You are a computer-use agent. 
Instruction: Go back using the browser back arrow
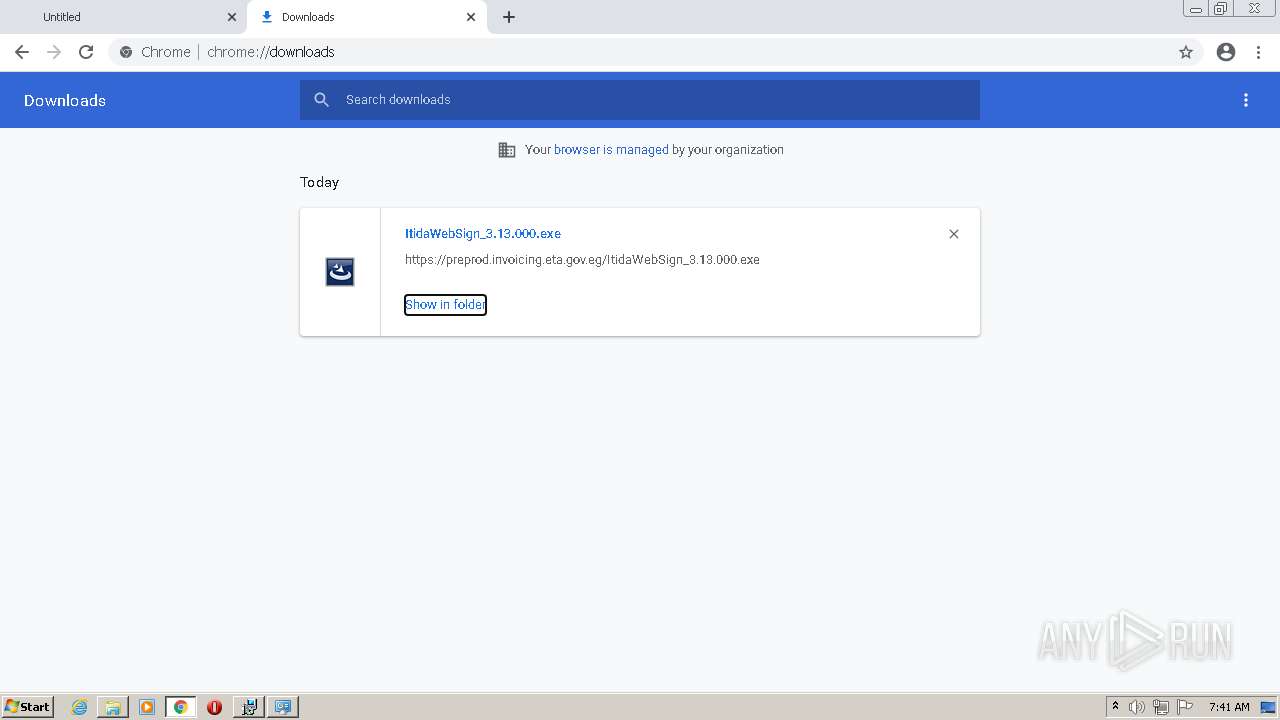tap(22, 52)
